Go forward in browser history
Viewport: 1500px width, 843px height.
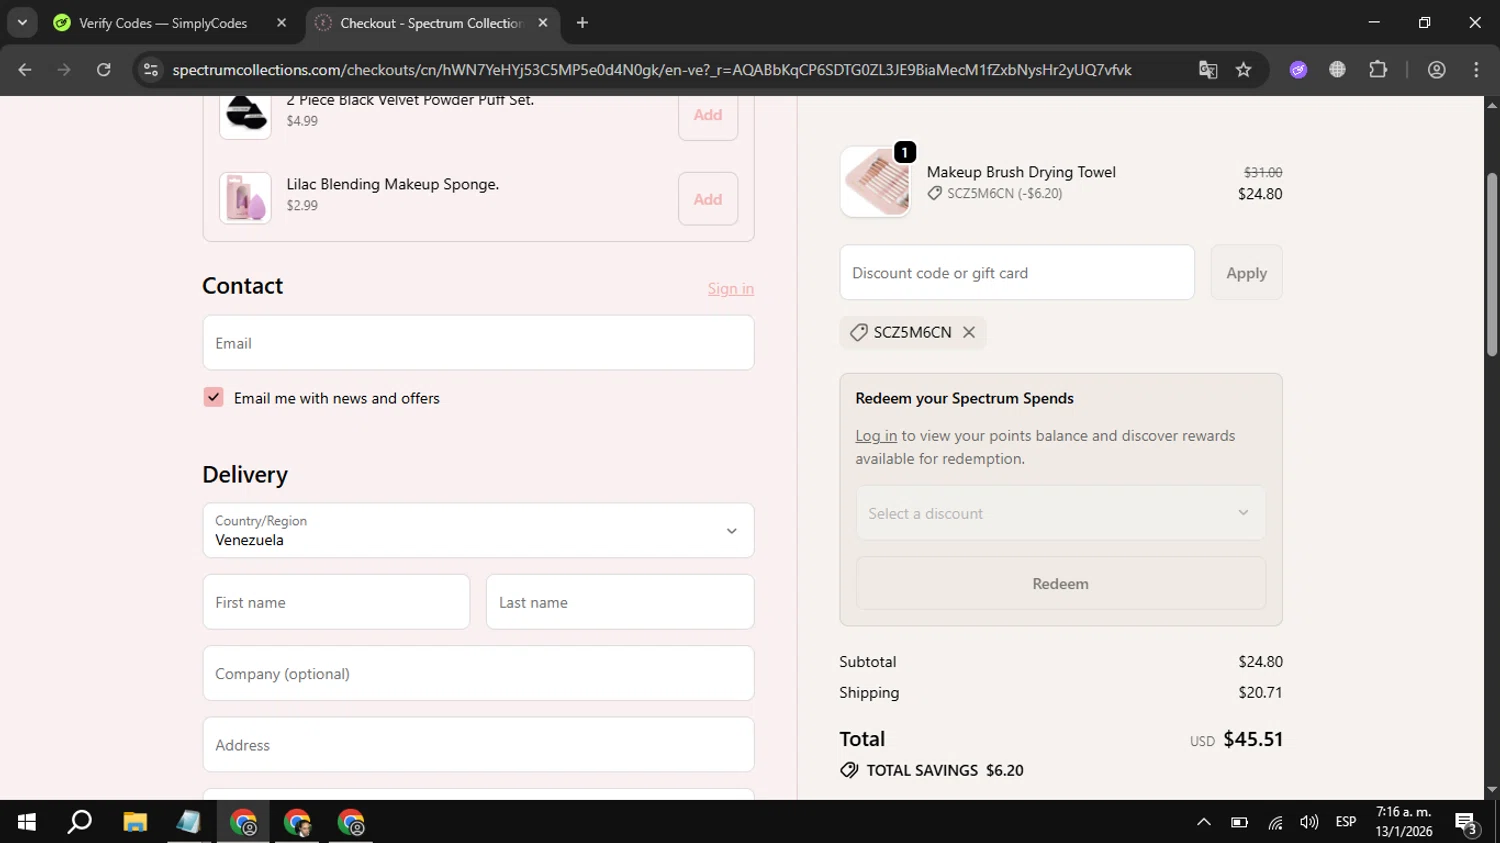pos(64,70)
